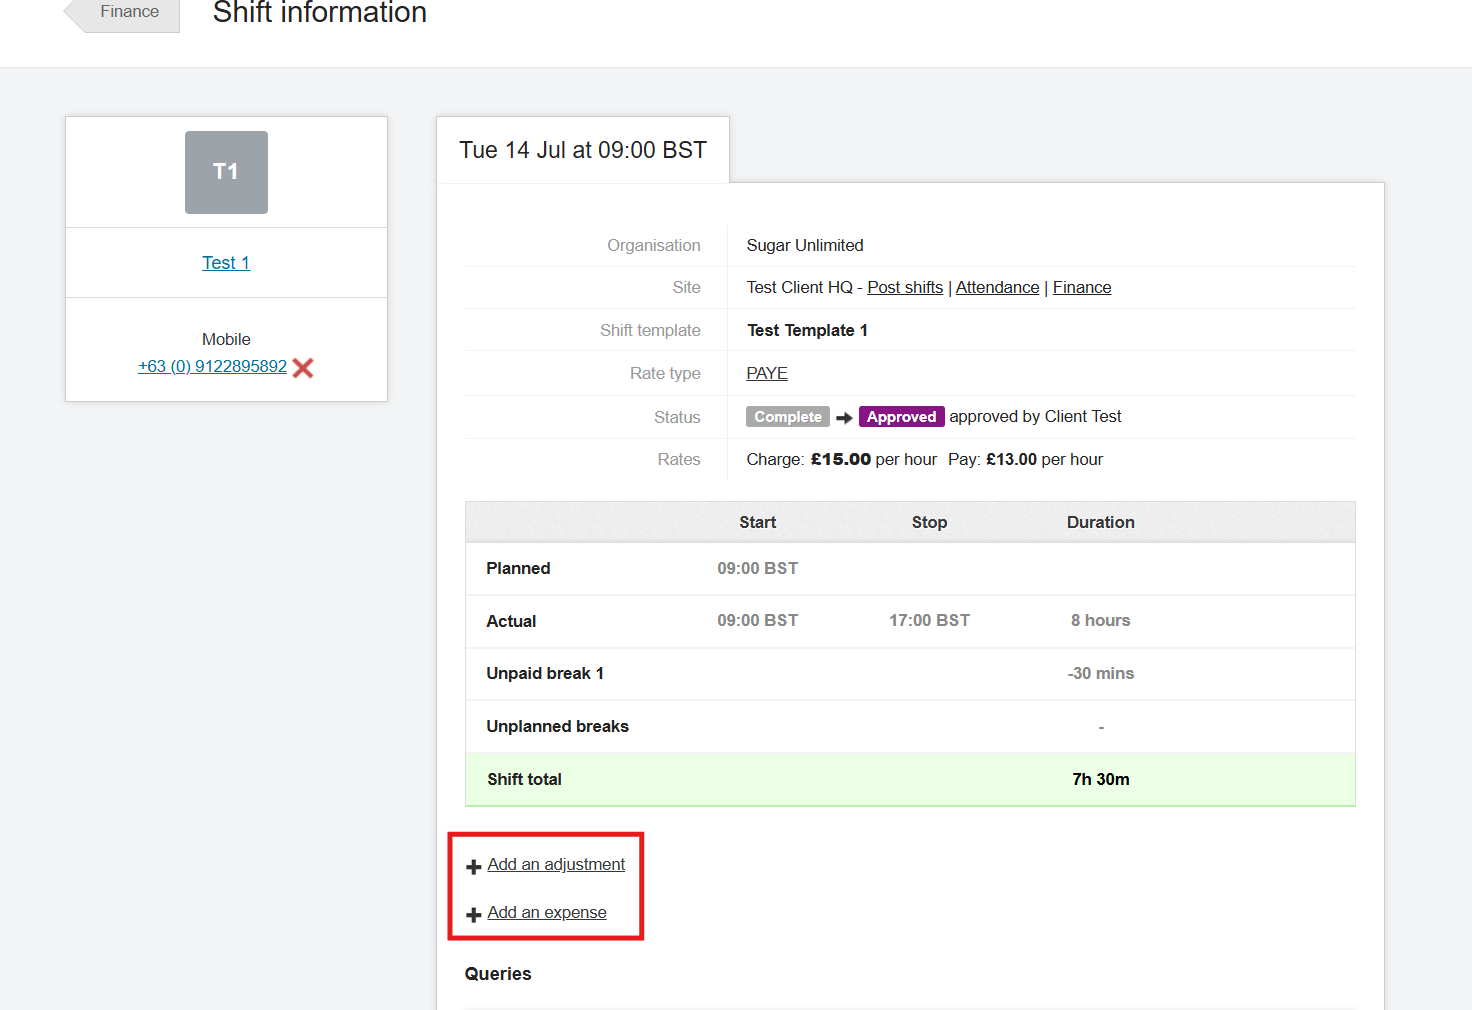Click the approved by Client Test text

[1035, 416]
